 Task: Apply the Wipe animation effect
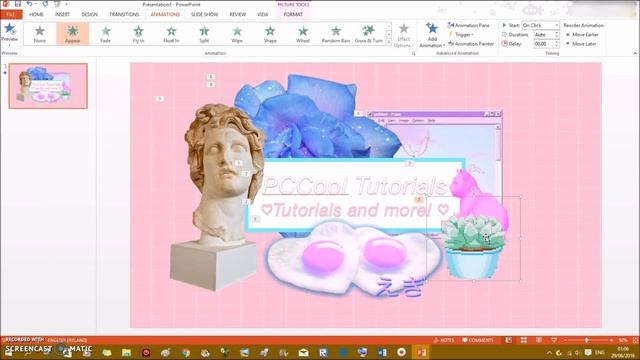click(x=237, y=34)
